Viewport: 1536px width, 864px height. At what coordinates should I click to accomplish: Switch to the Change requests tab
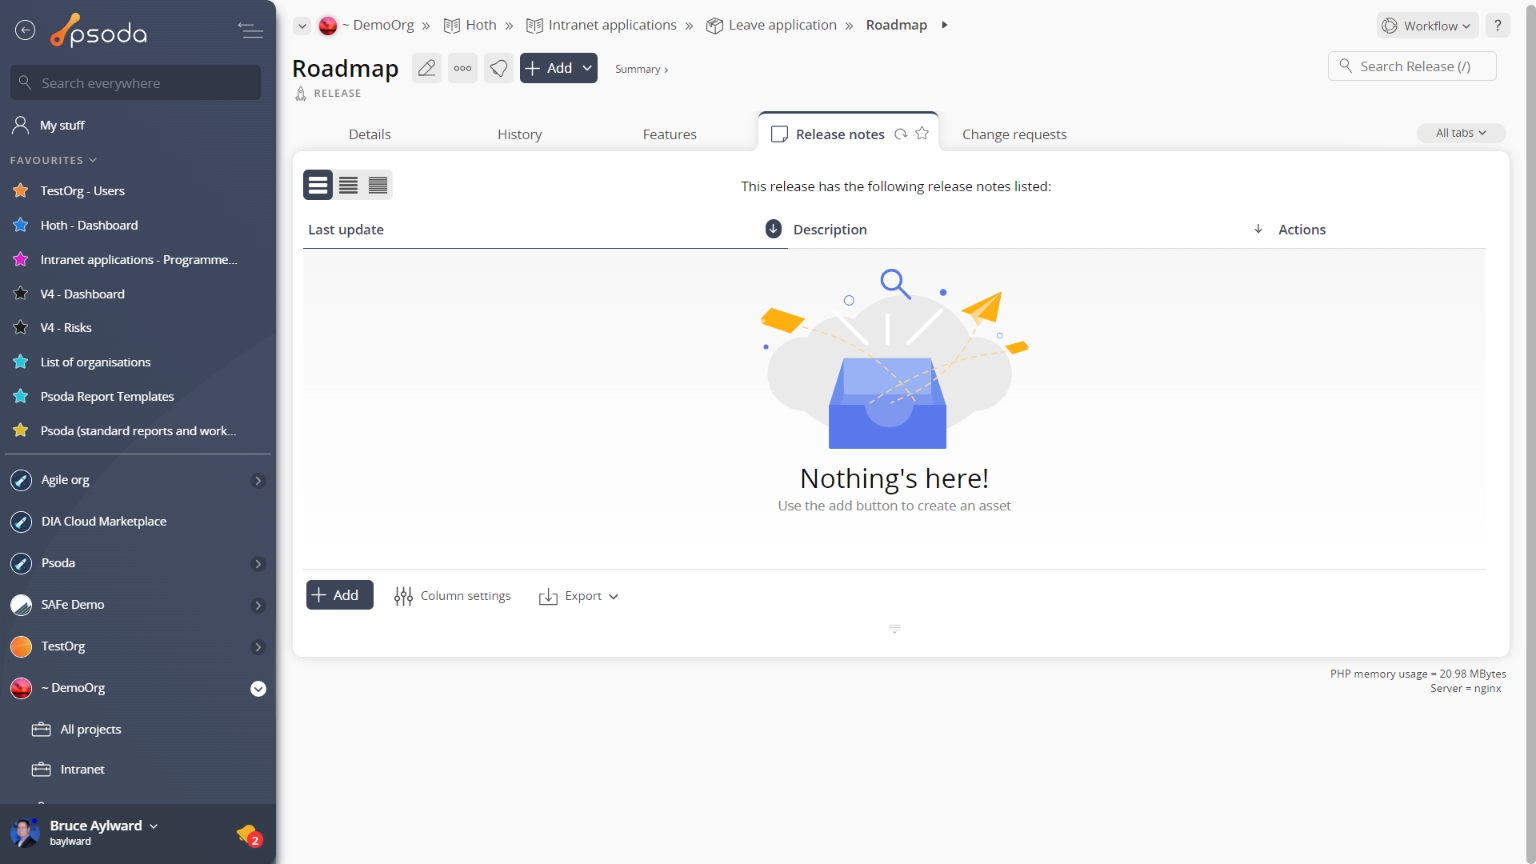(1014, 134)
